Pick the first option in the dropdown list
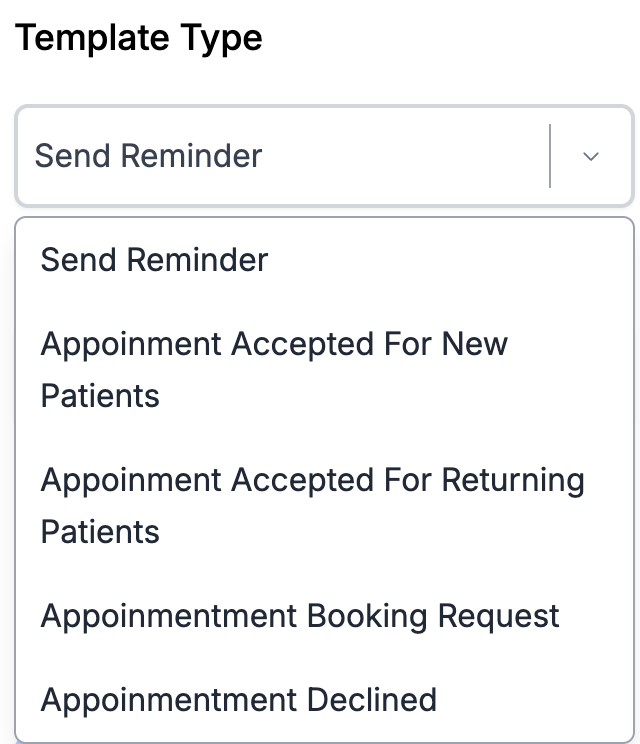 [x=155, y=260]
